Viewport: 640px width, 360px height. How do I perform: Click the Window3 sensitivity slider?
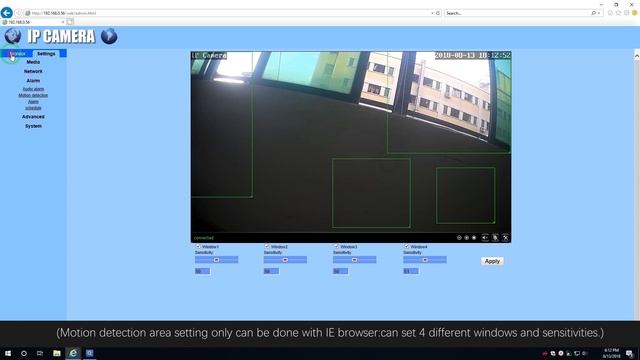[354, 260]
